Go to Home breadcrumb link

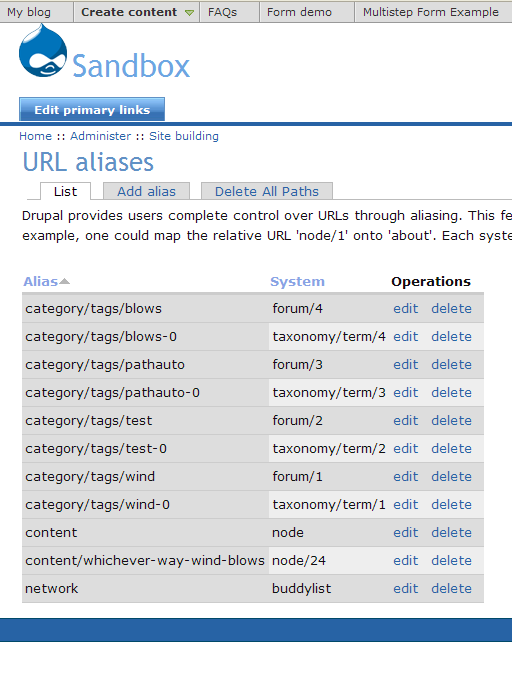35,136
